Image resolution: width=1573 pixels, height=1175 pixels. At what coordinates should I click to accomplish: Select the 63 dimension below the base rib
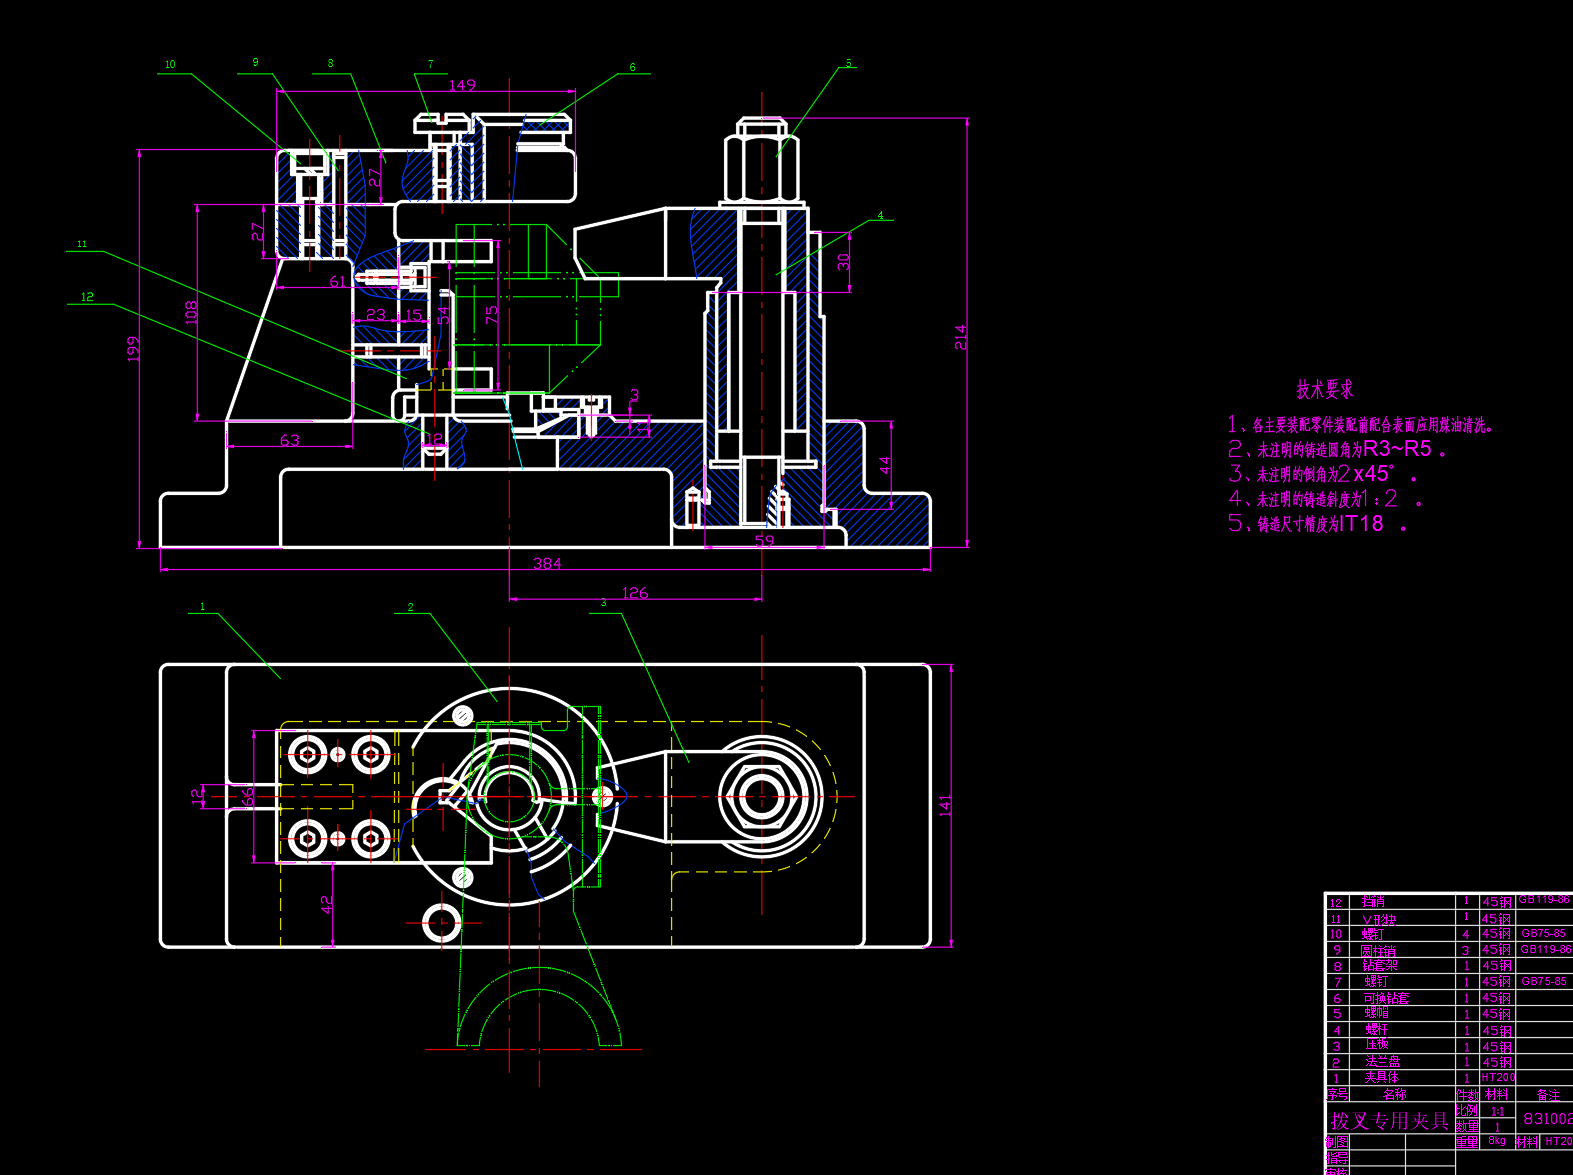pyautogui.click(x=290, y=440)
